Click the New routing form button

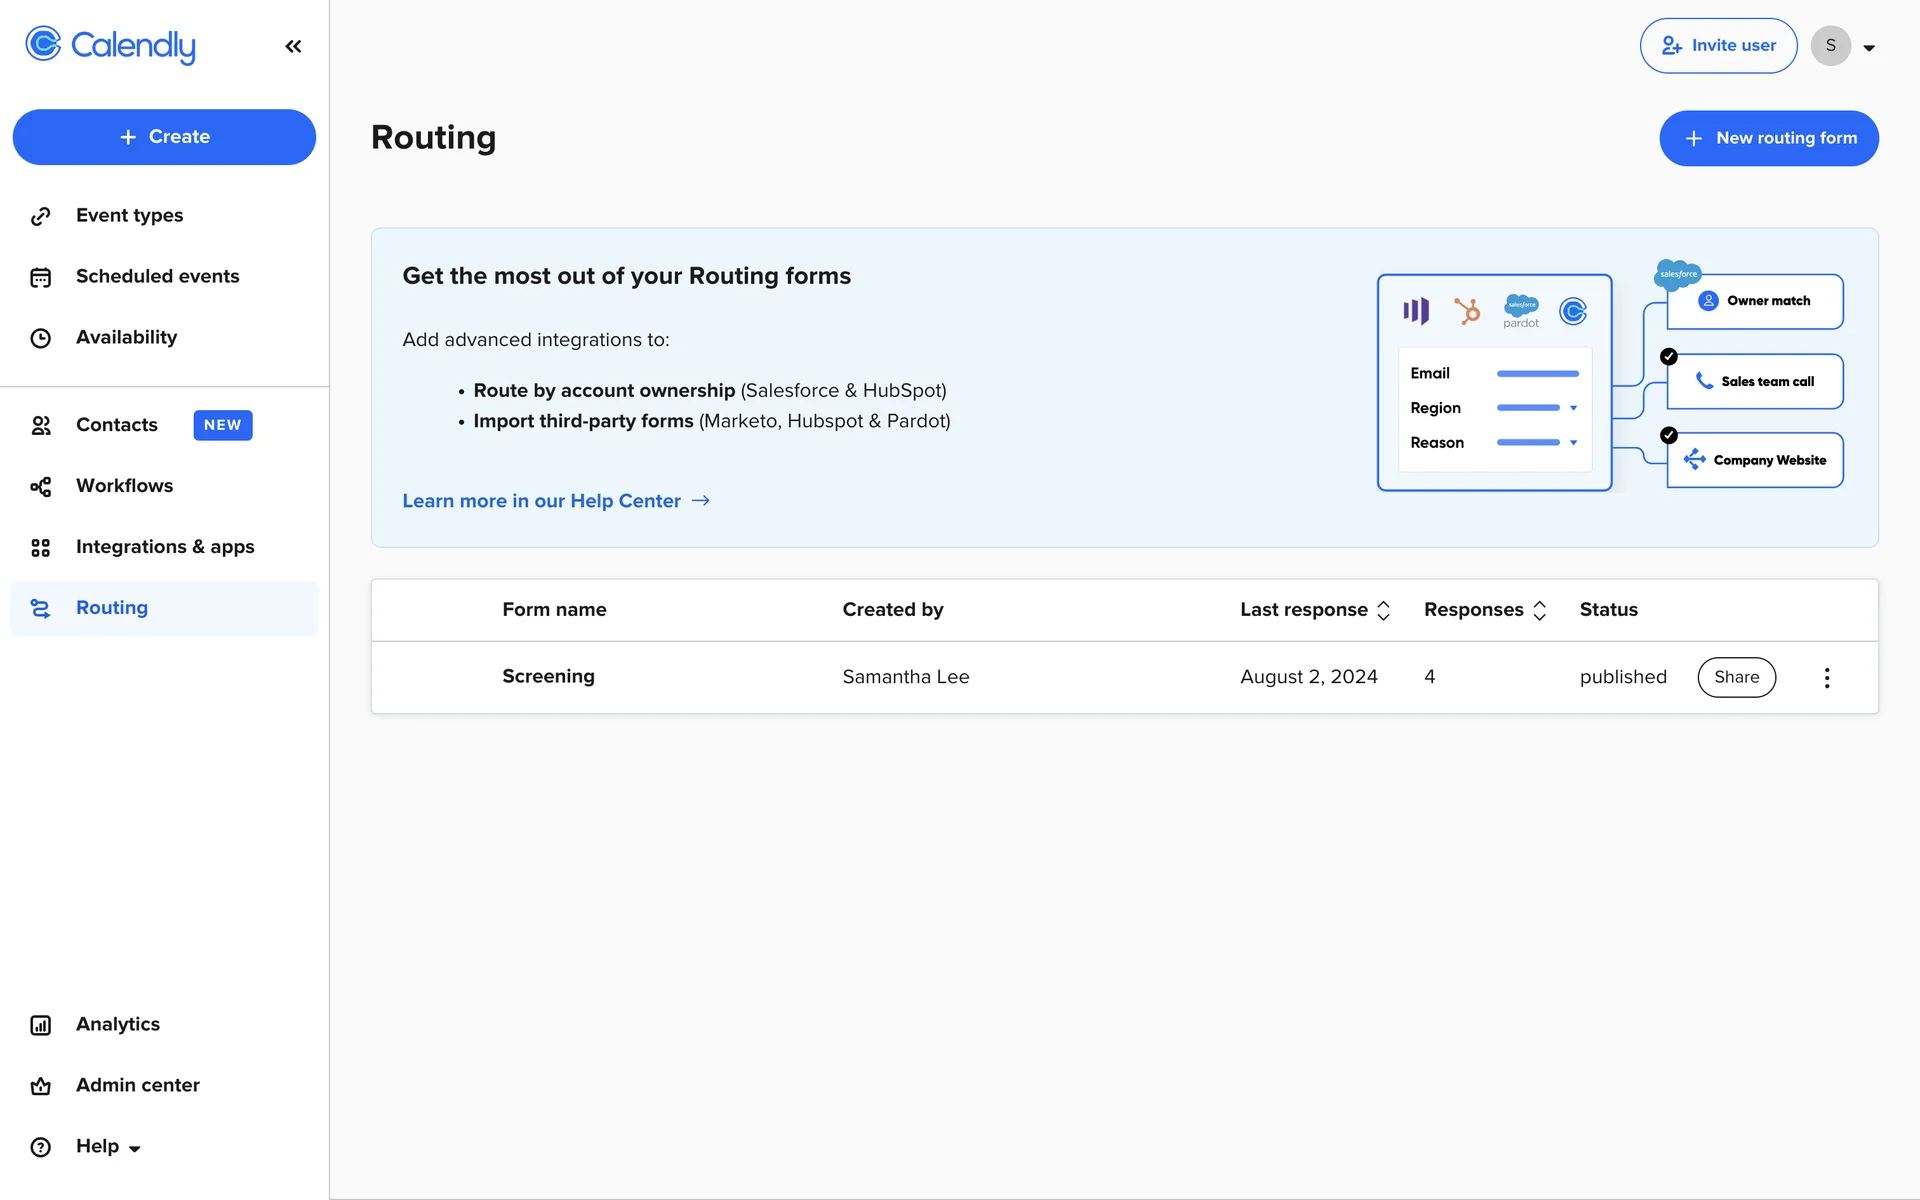(x=1768, y=138)
